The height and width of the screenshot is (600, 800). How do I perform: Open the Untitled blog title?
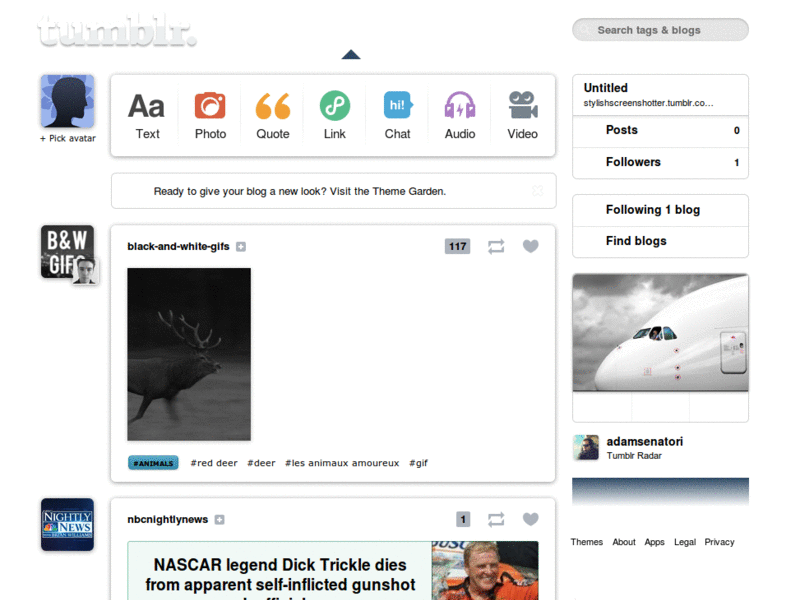[606, 88]
